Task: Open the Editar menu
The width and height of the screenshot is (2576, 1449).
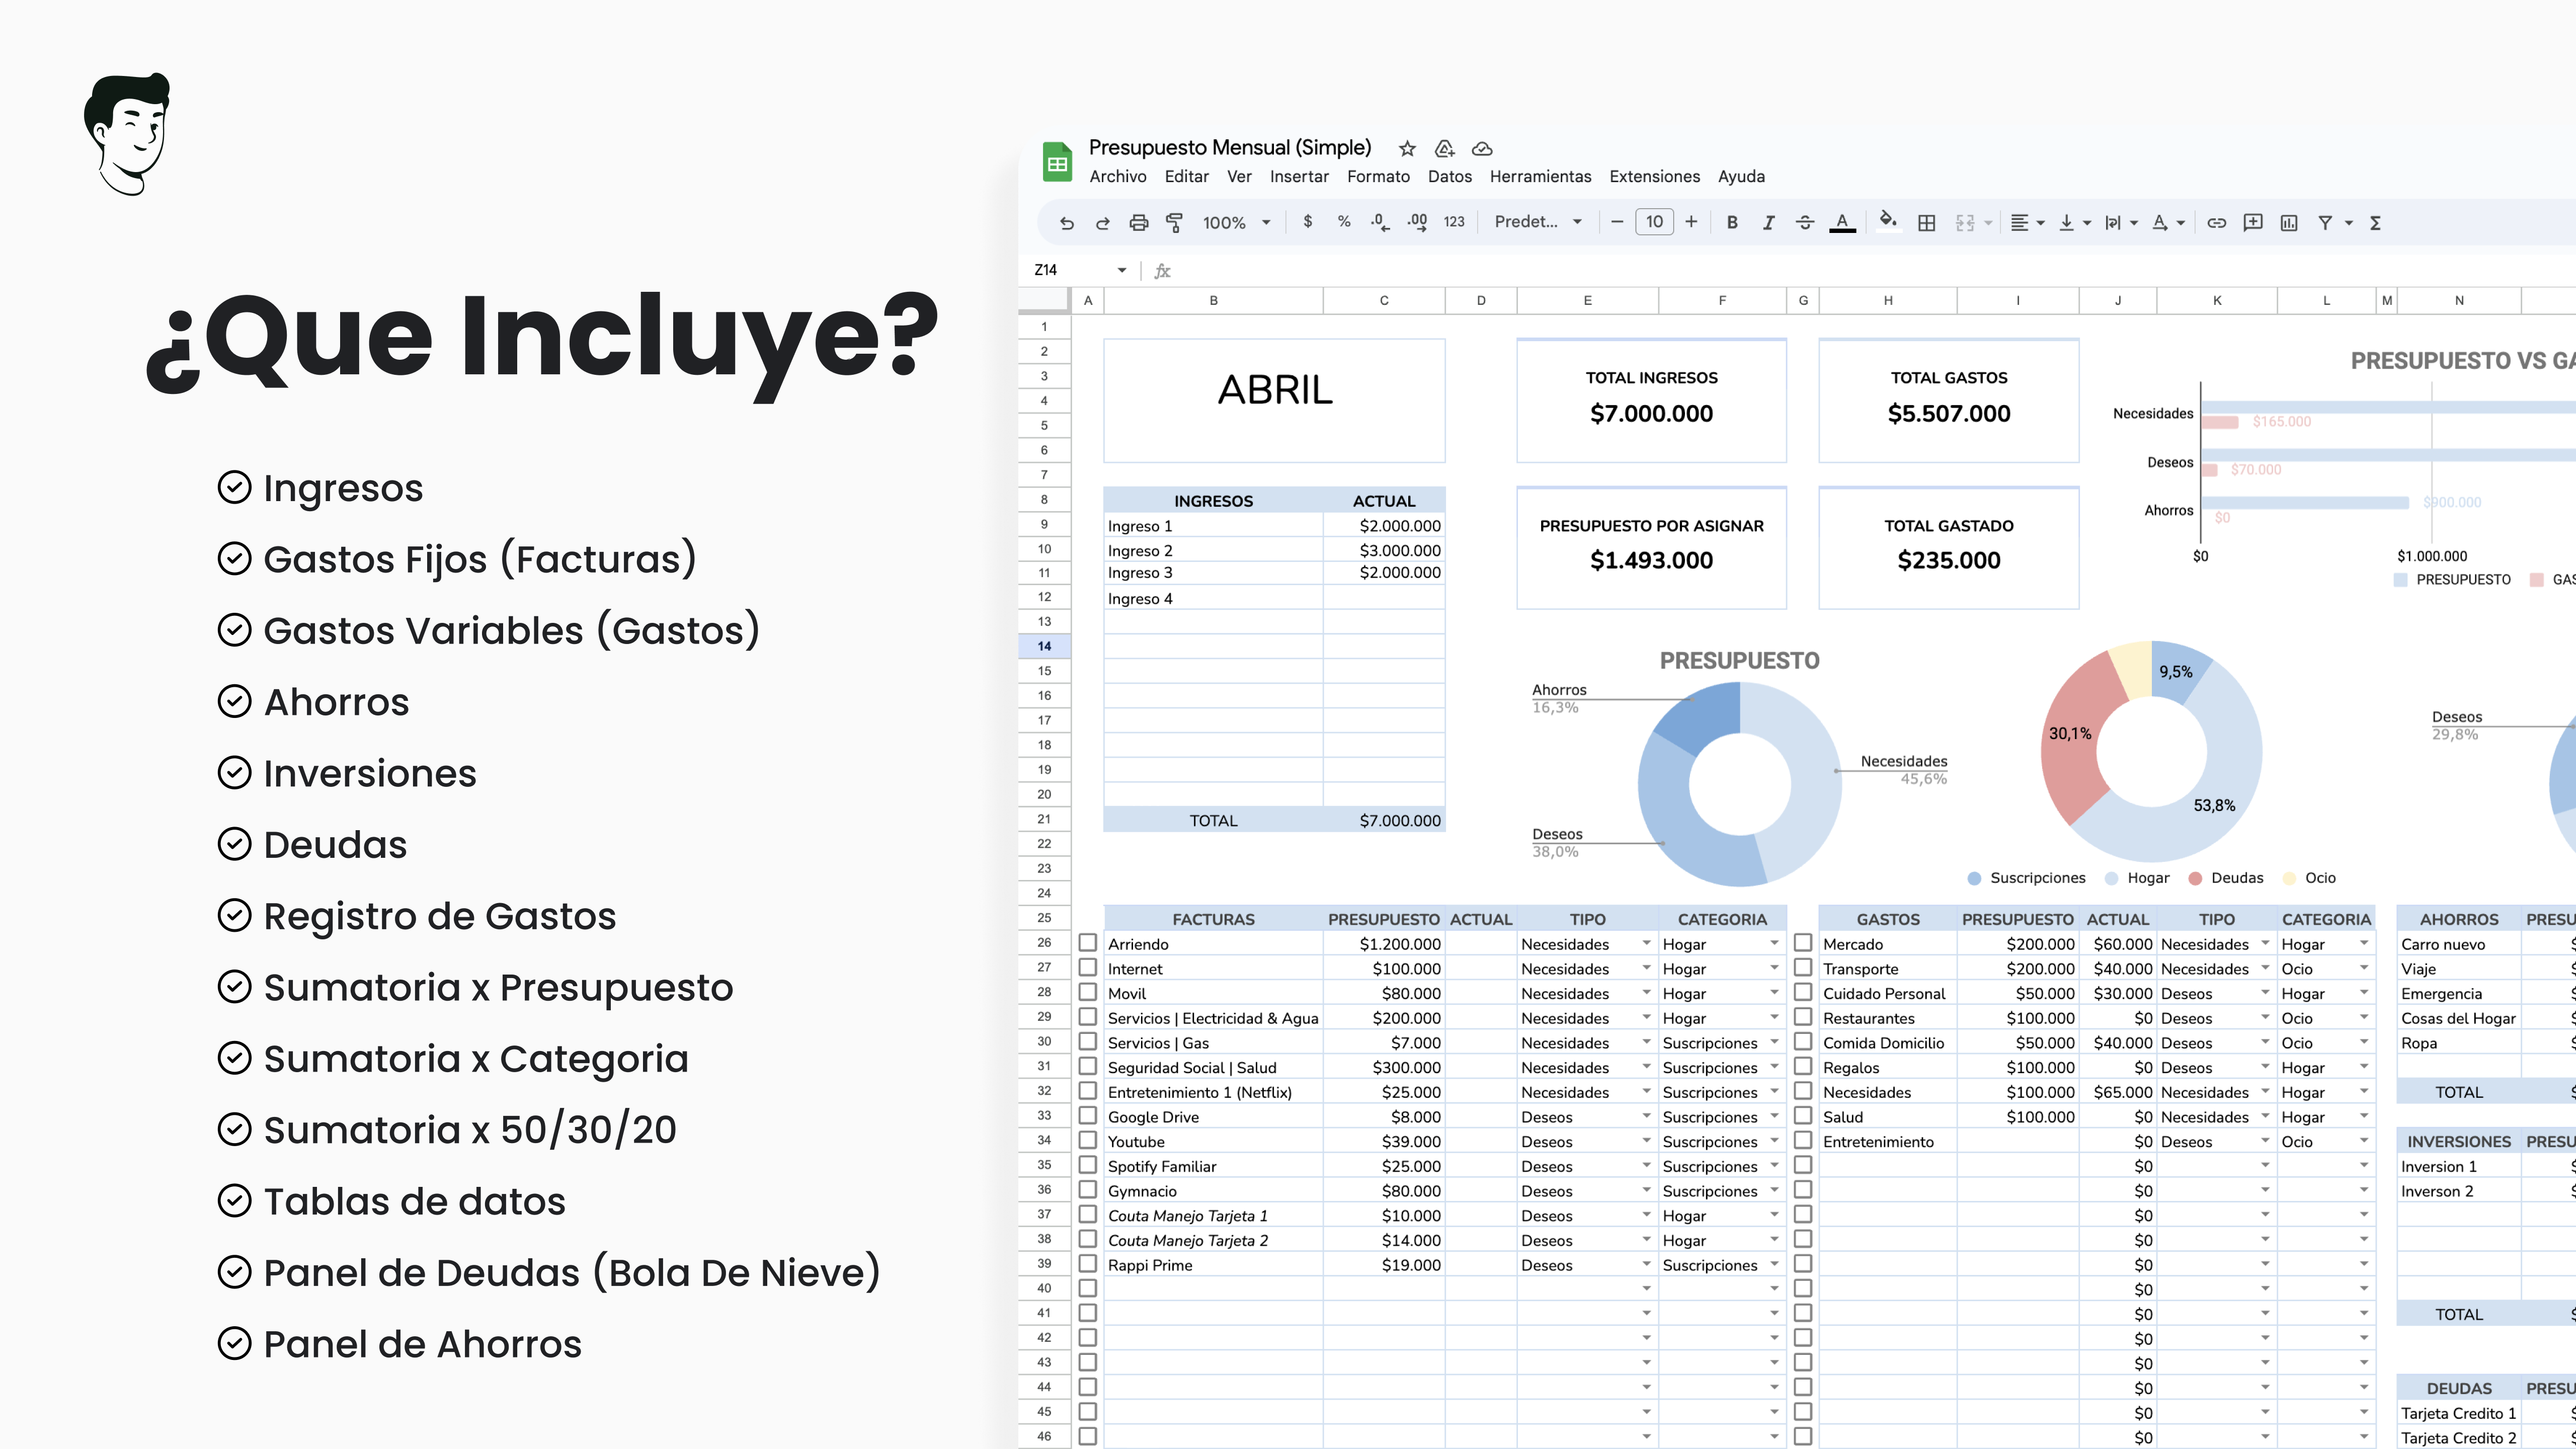Action: 1187,177
